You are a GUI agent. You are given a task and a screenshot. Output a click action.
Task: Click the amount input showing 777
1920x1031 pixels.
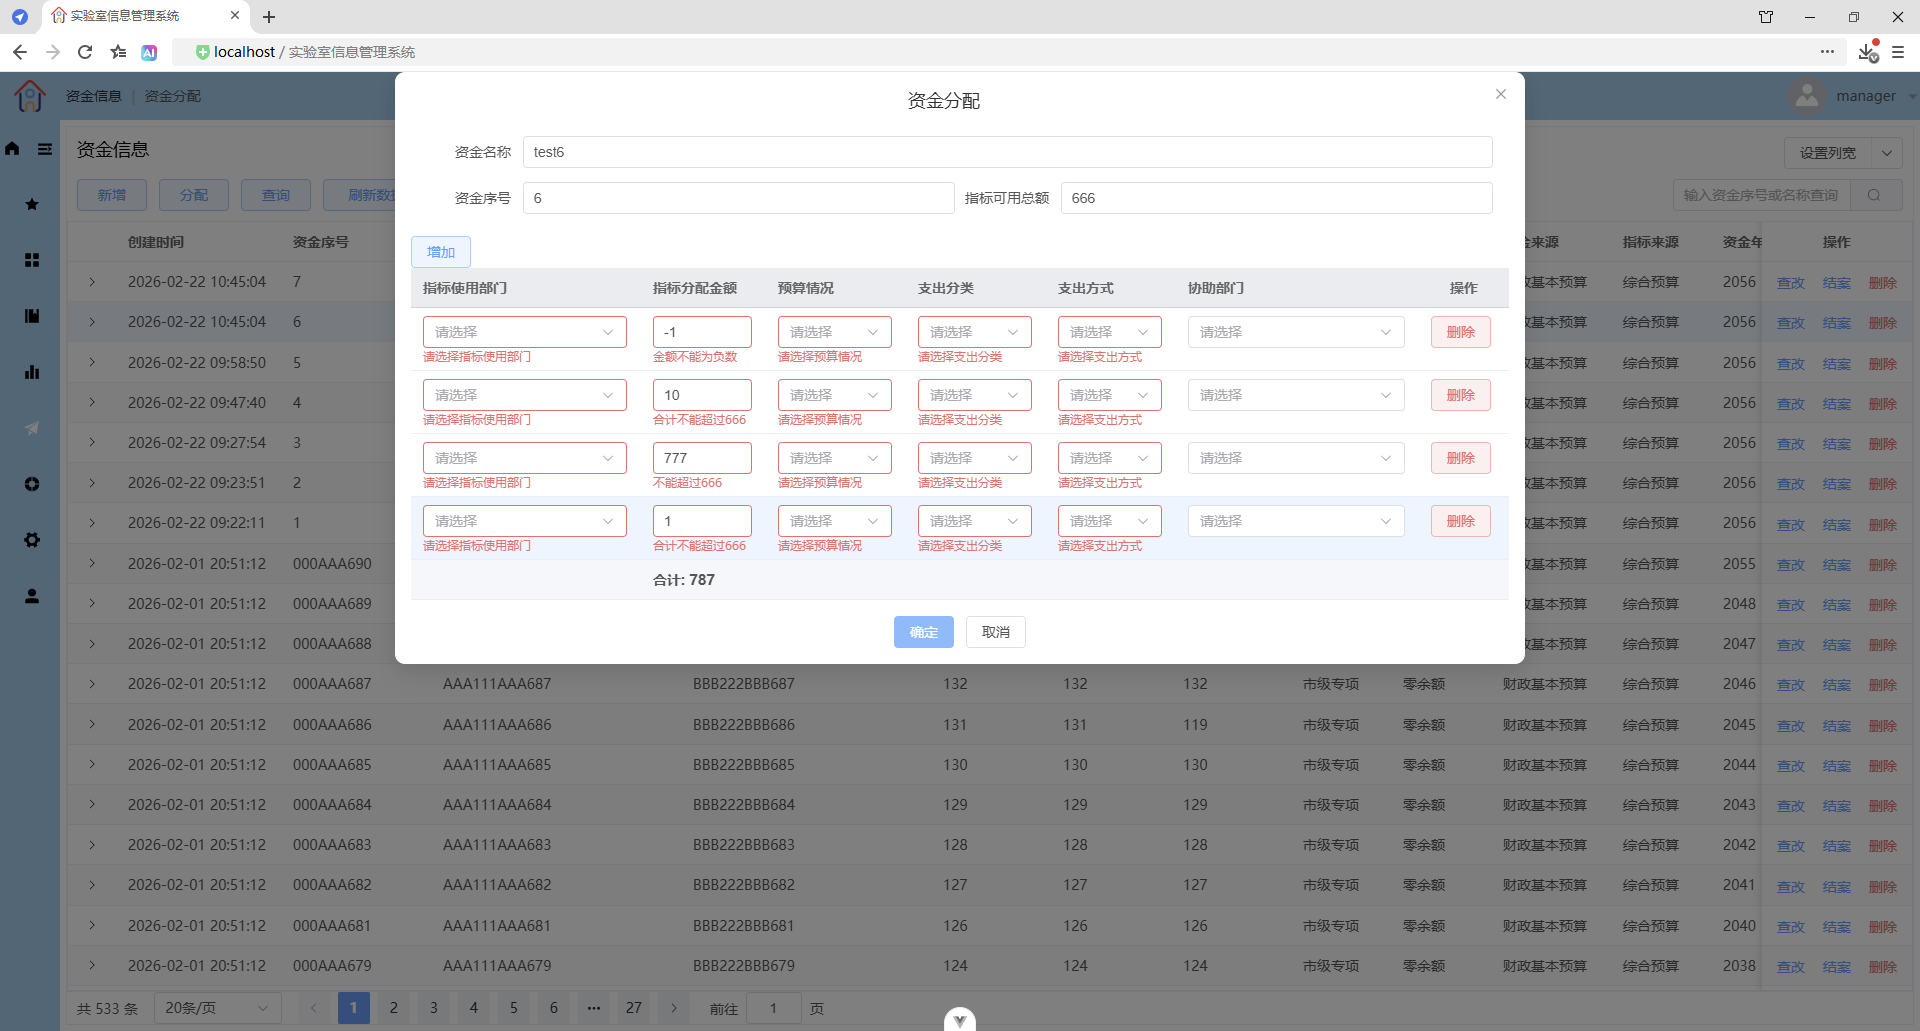pyautogui.click(x=702, y=458)
